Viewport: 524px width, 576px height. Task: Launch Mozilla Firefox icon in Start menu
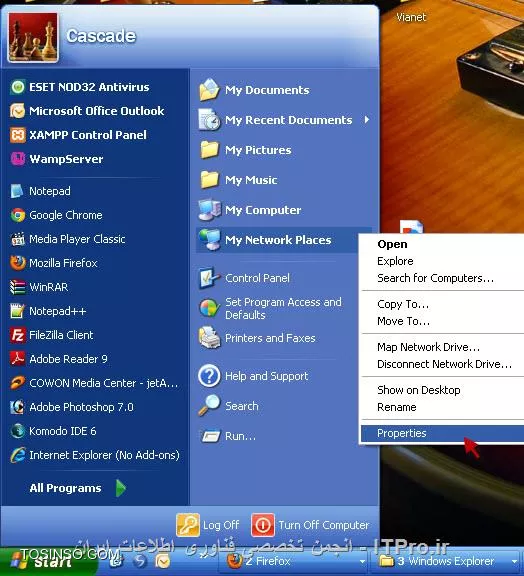coord(17,263)
